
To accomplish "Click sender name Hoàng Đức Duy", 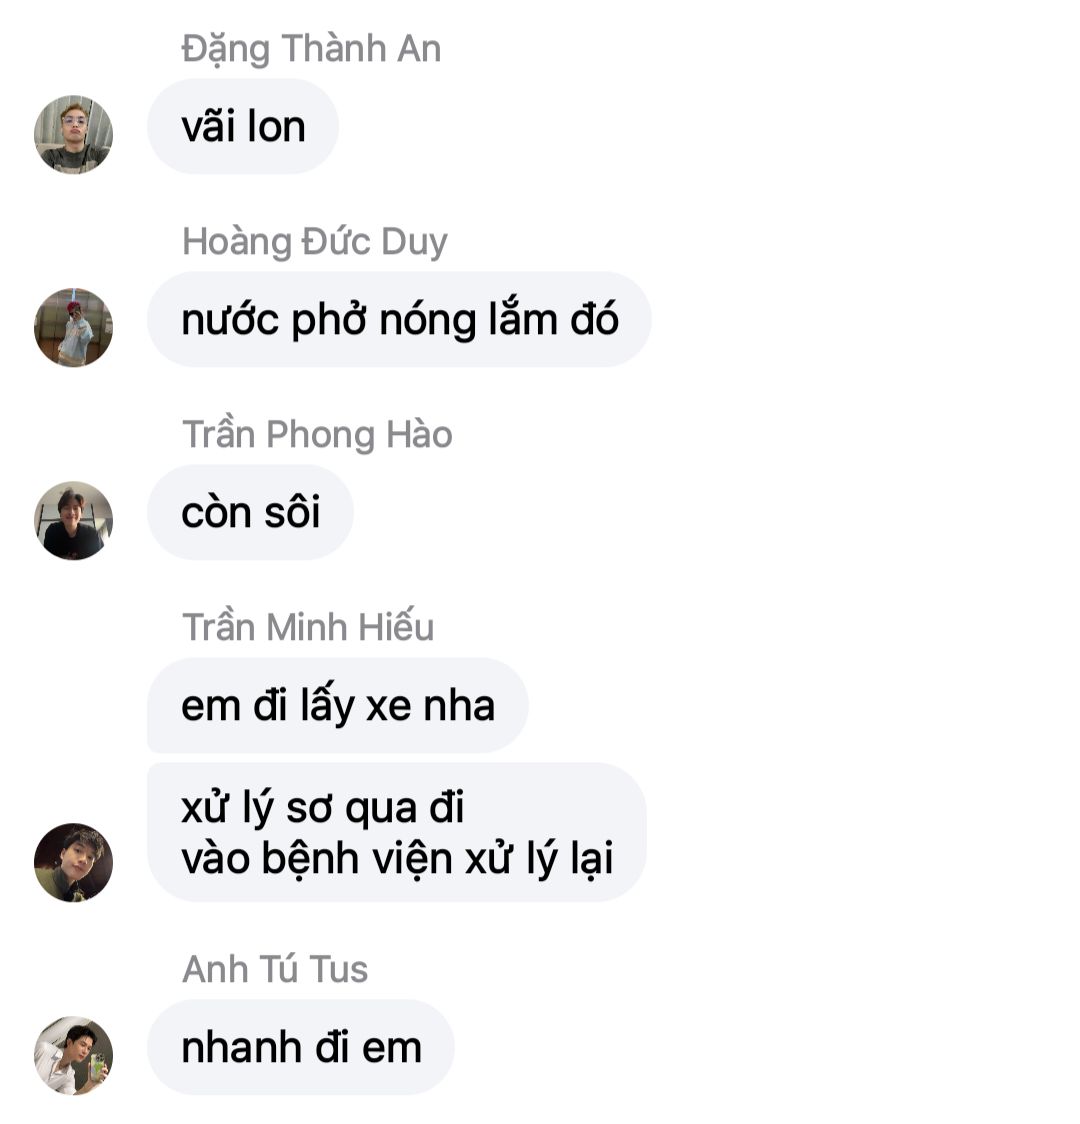I will (315, 242).
